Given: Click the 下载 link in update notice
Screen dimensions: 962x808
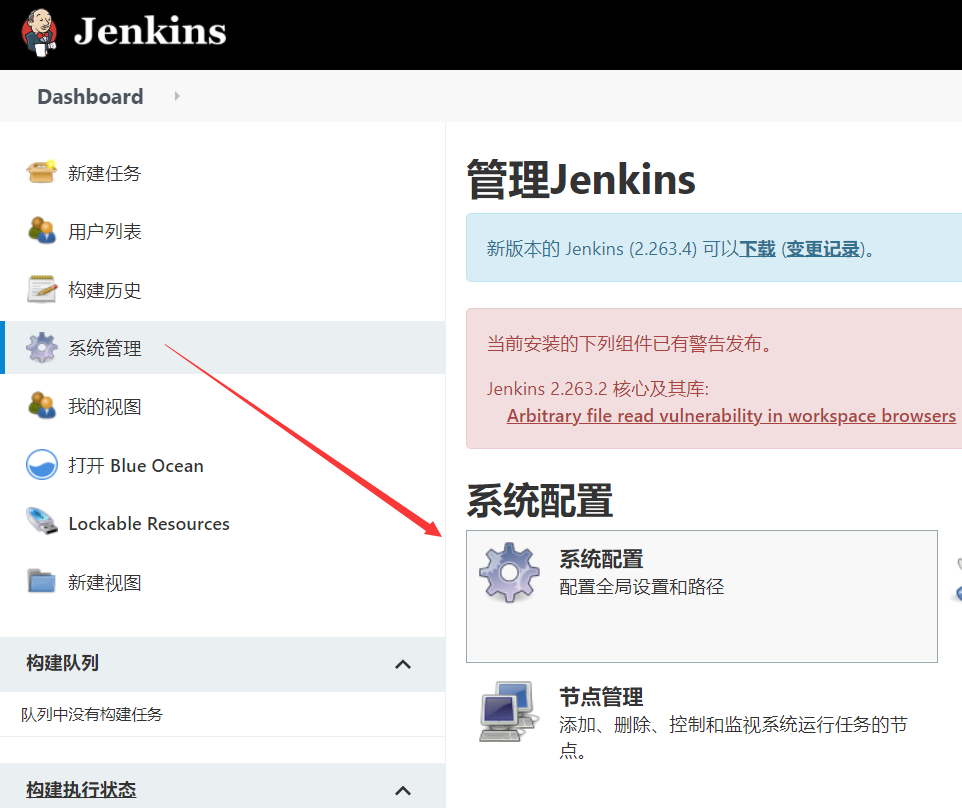Looking at the screenshot, I should pos(757,249).
